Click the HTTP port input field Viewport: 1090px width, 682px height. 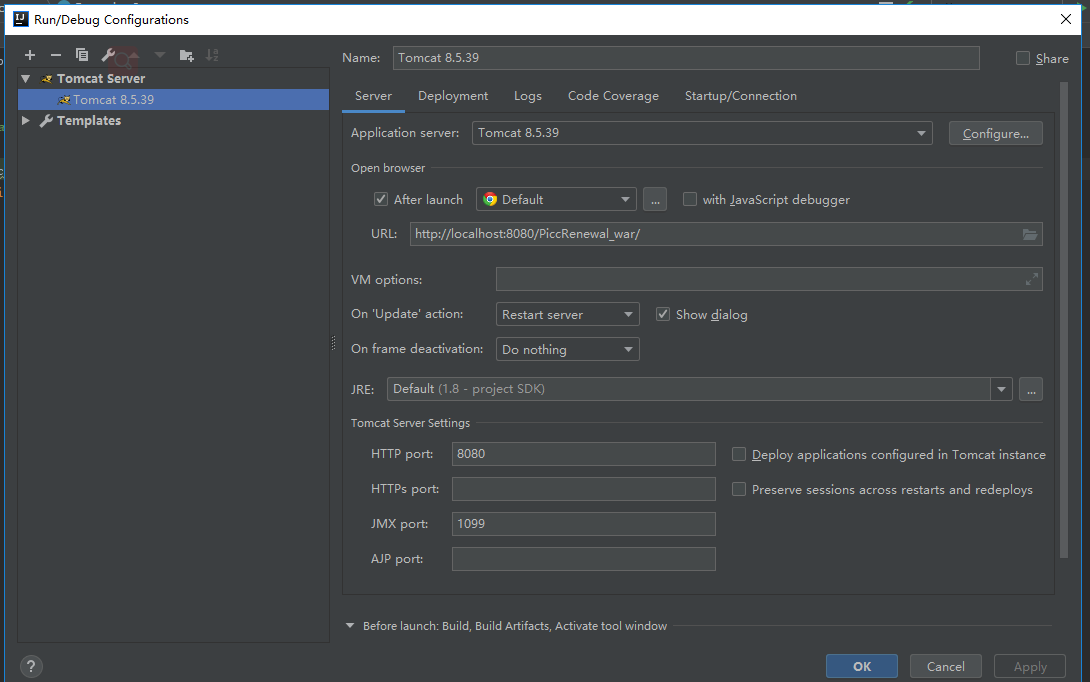tap(583, 454)
